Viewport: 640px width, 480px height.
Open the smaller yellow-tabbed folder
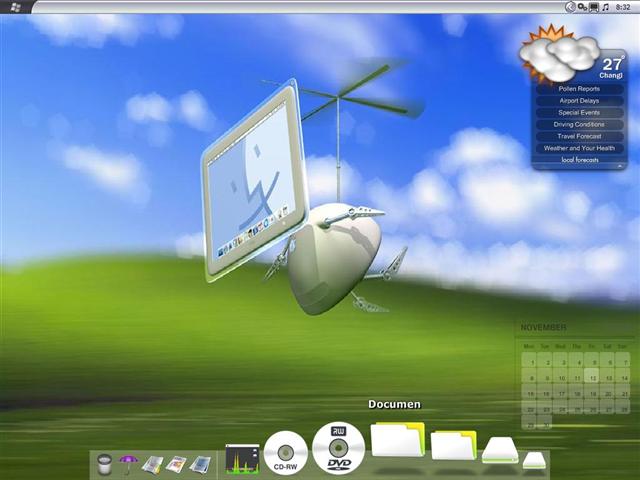tap(453, 445)
